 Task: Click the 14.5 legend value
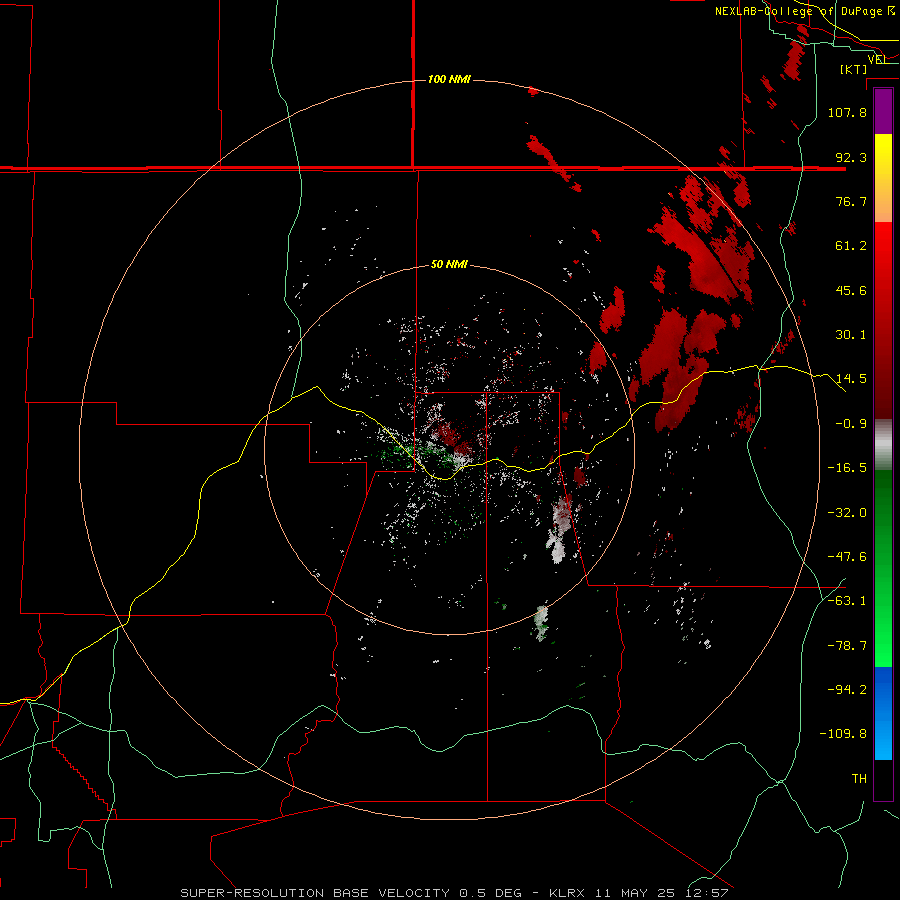coord(851,379)
